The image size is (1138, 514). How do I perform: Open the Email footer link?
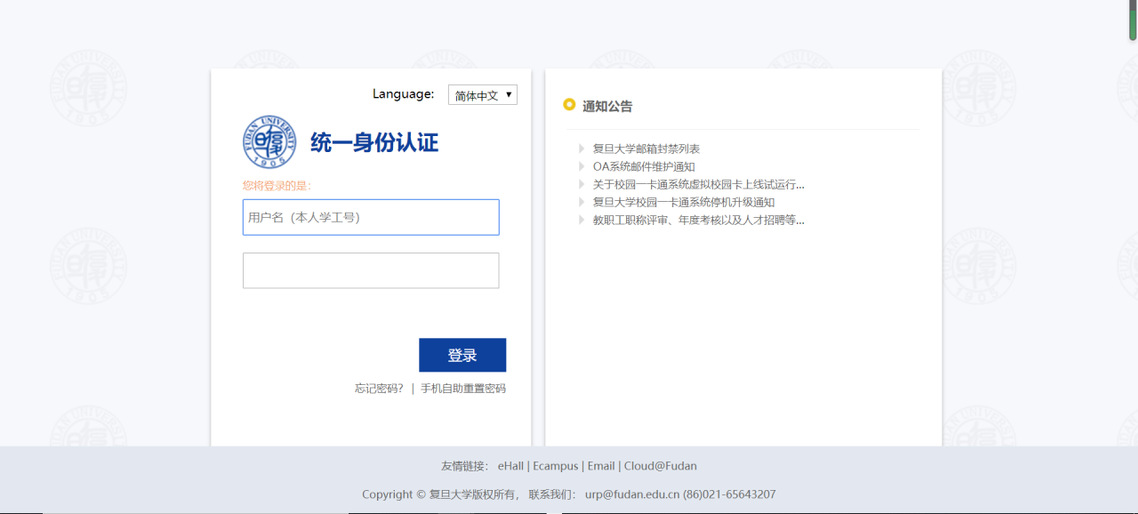pyautogui.click(x=601, y=466)
